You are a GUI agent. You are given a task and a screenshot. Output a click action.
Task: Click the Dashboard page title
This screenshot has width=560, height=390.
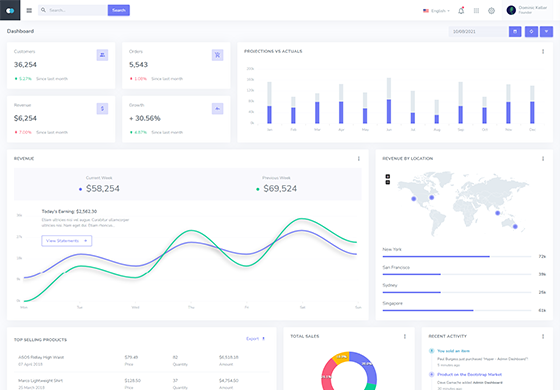click(20, 31)
